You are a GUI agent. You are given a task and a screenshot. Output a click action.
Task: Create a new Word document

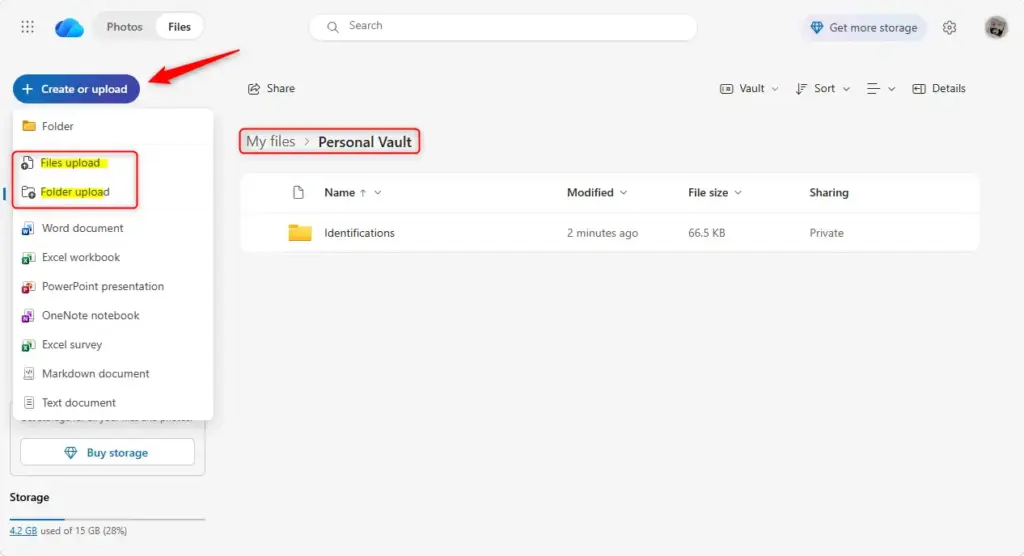112,228
